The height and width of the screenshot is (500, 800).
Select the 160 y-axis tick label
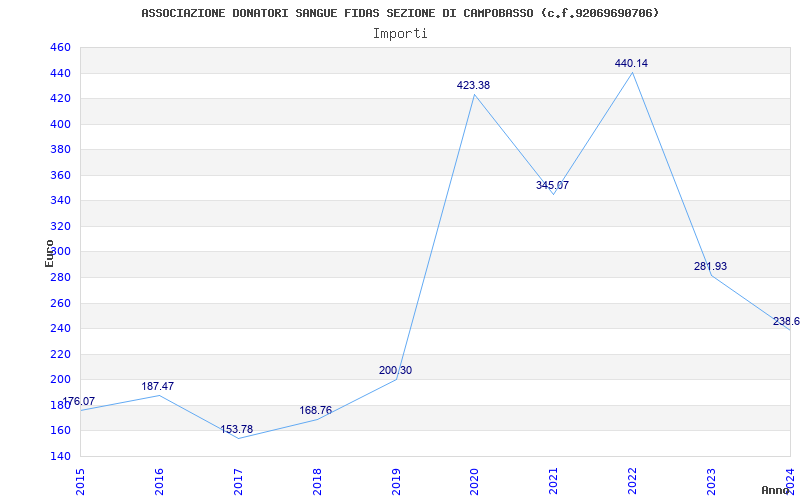pyautogui.click(x=60, y=431)
